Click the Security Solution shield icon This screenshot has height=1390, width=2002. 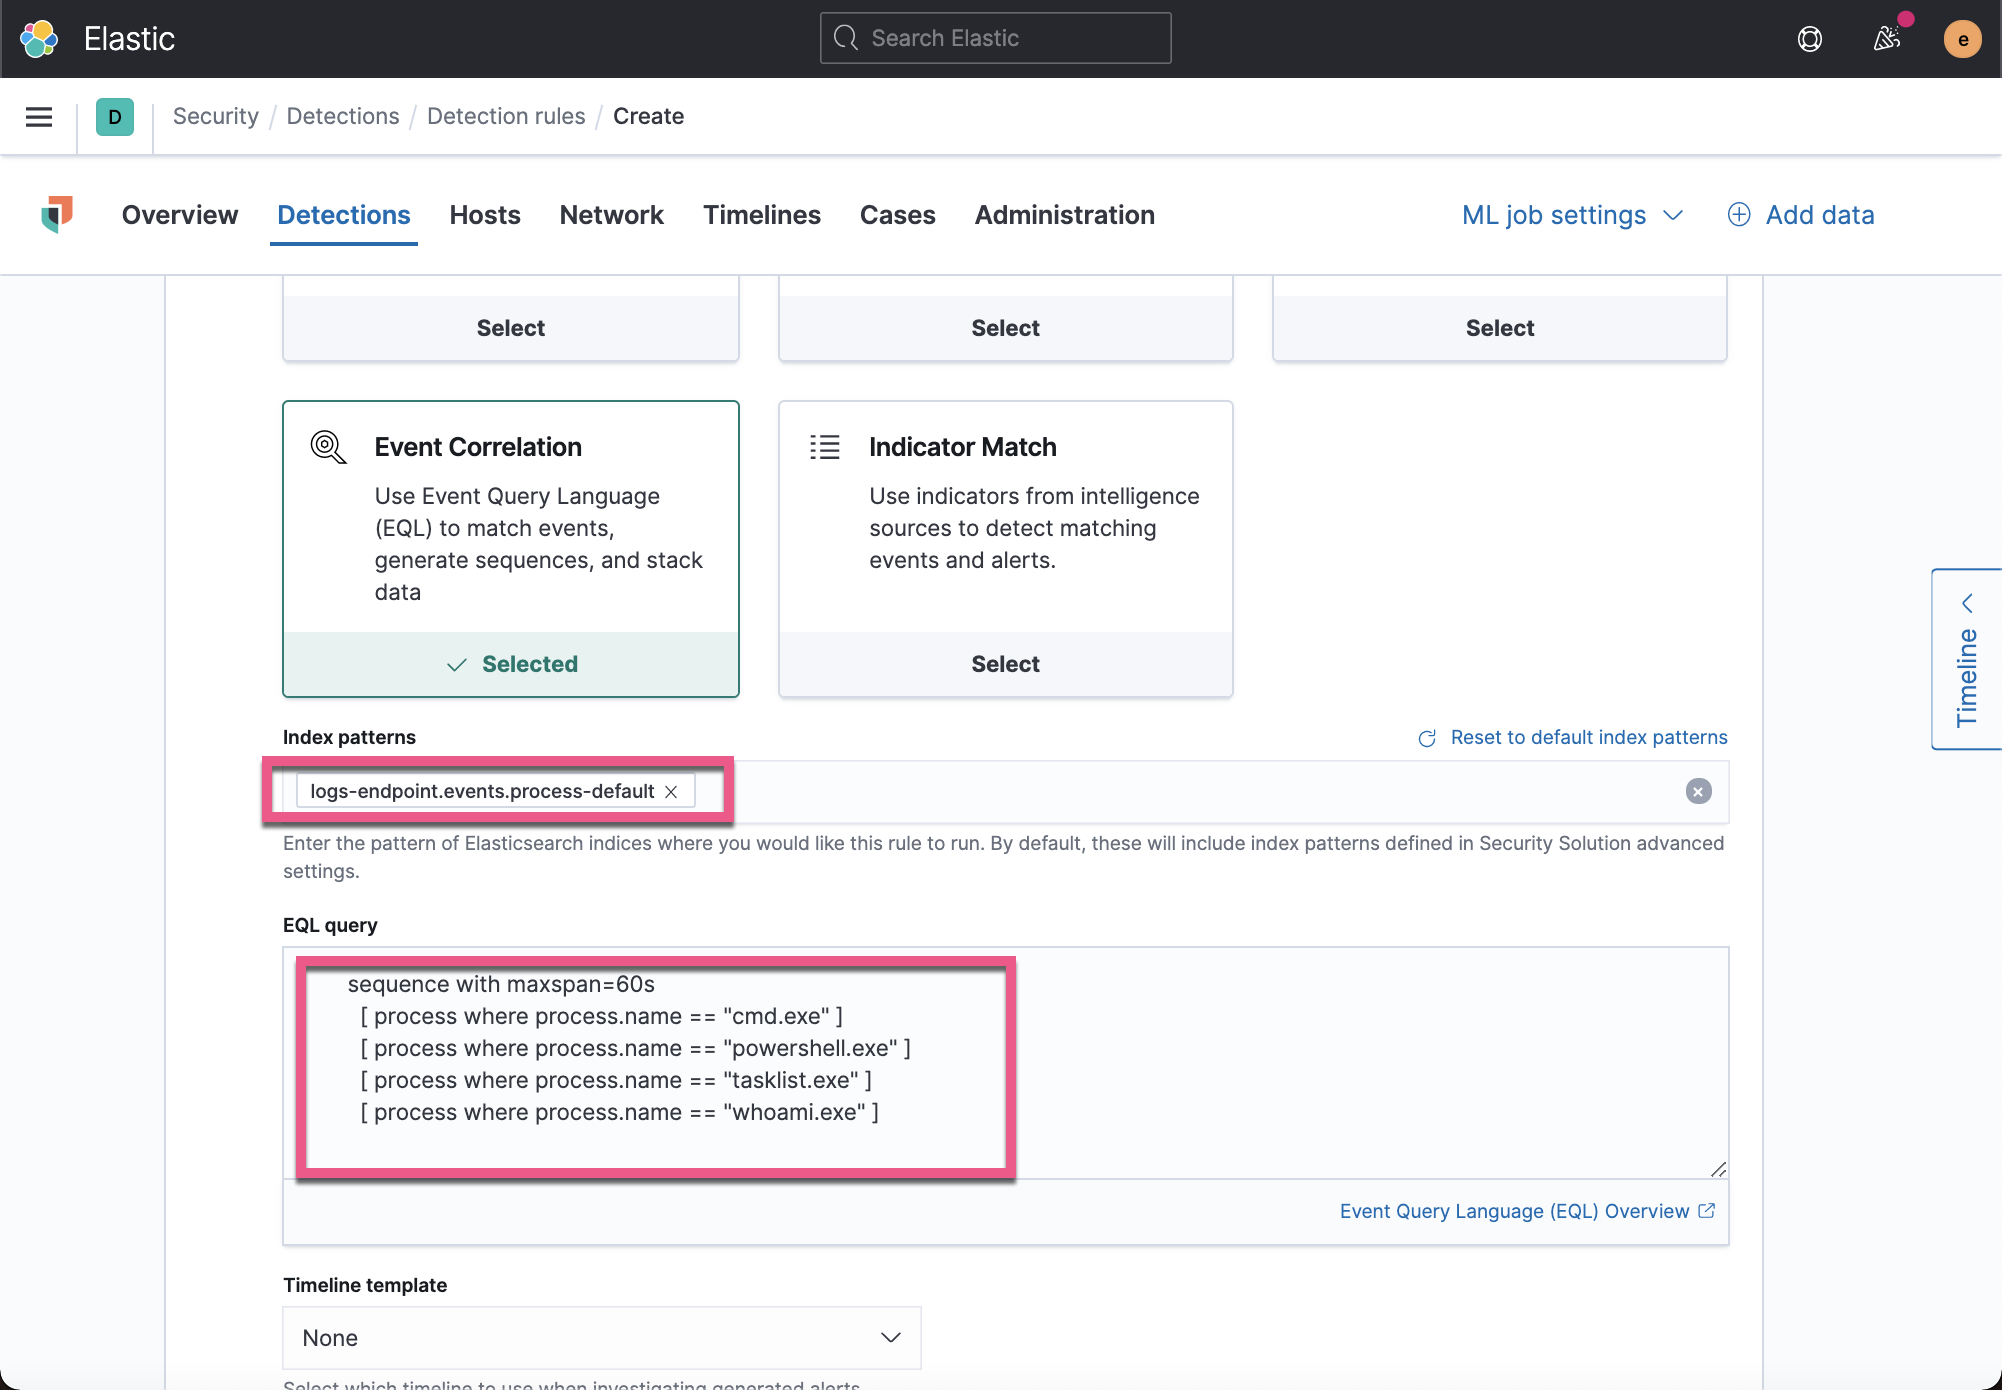coord(57,214)
